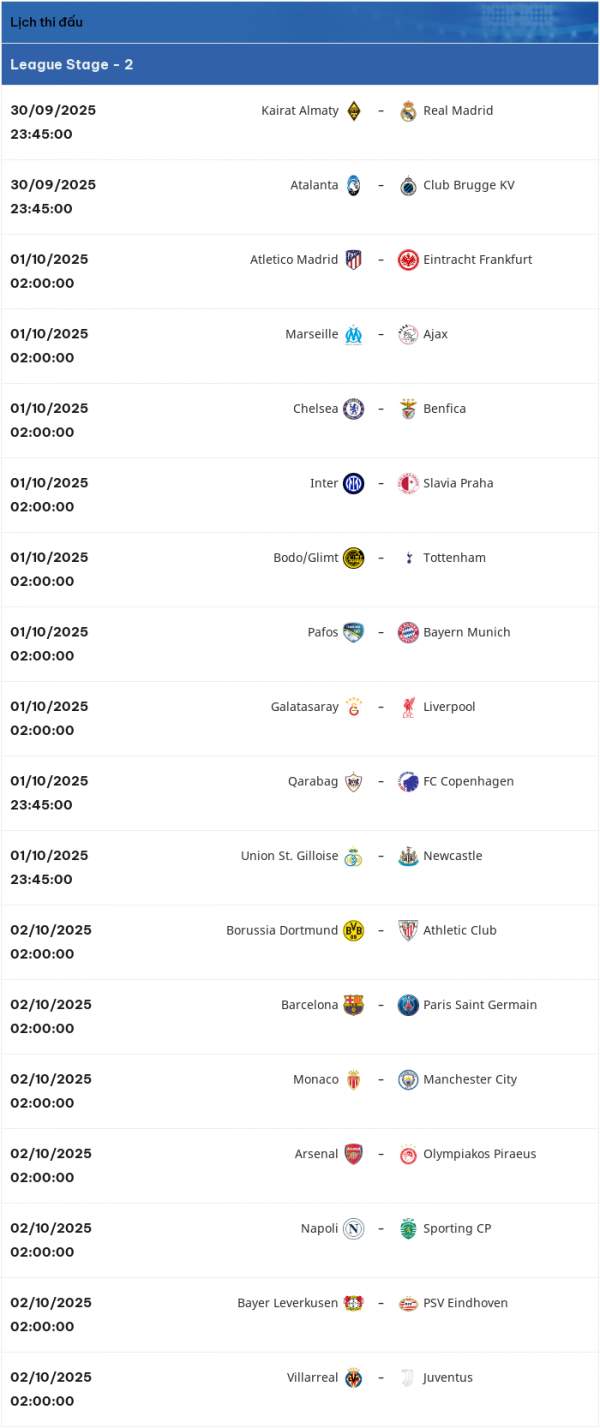This screenshot has height=1428, width=600.
Task: Open the Paris Saint Germain team link
Action: coord(480,1005)
